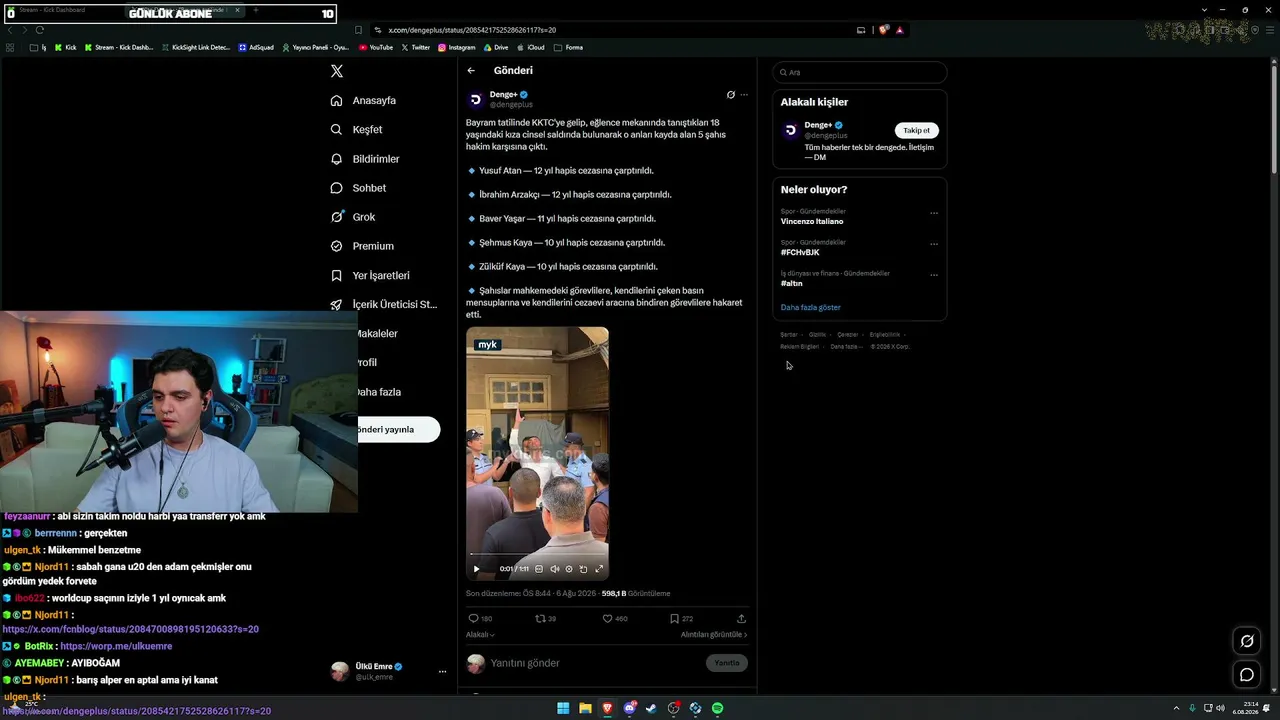Open Windows Start menu
The image size is (1280, 720).
[x=563, y=708]
